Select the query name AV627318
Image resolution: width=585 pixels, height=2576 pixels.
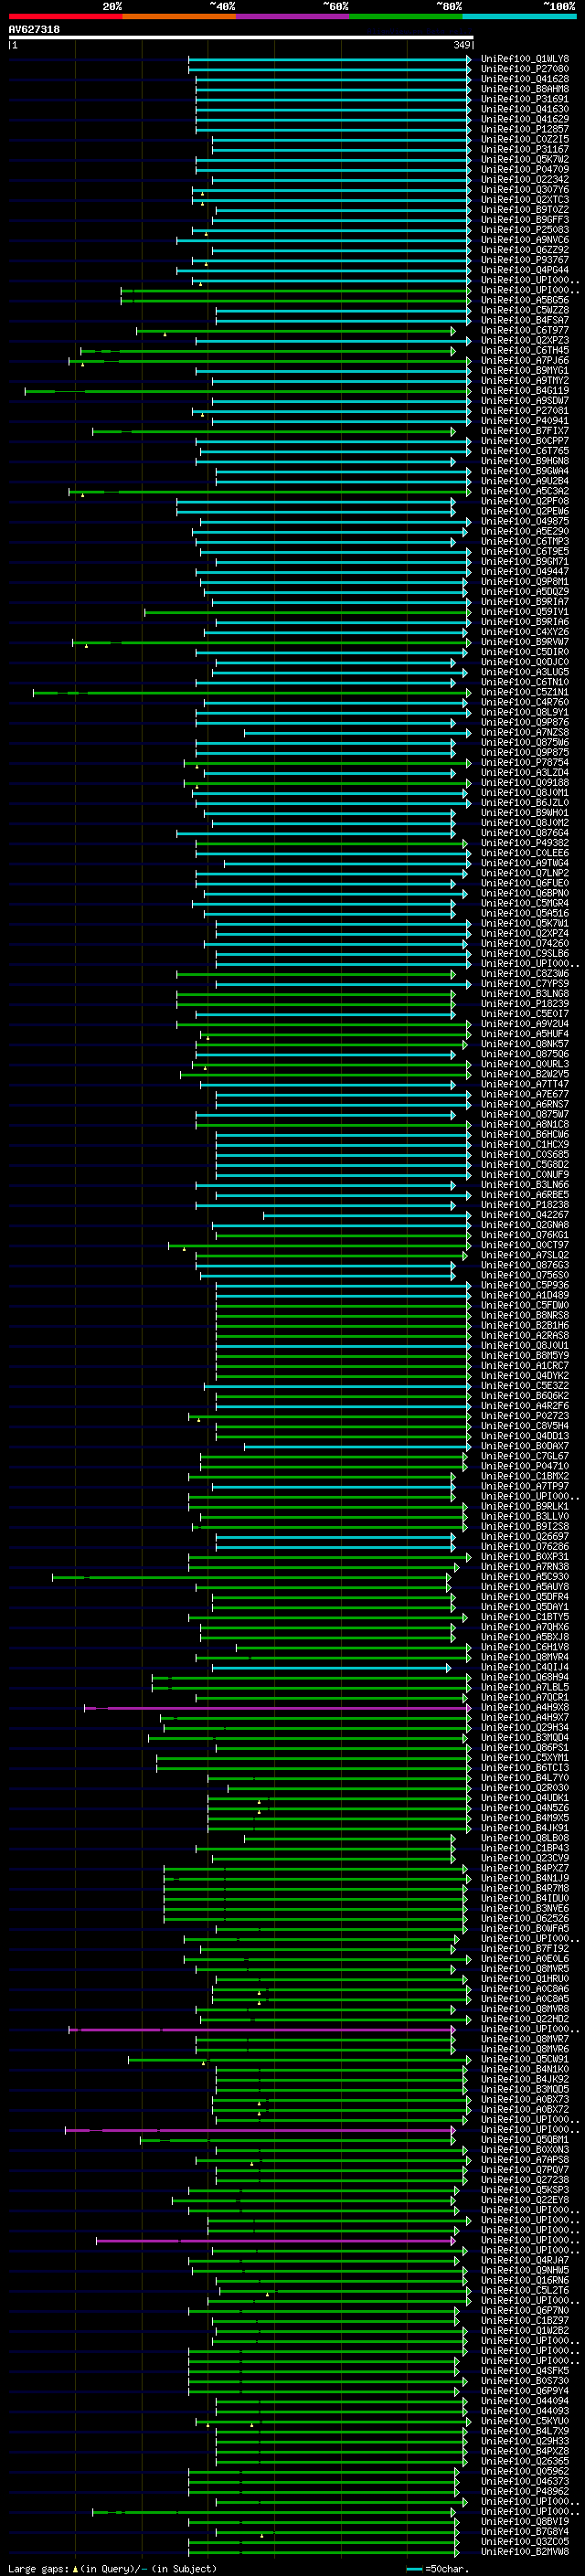coord(34,30)
